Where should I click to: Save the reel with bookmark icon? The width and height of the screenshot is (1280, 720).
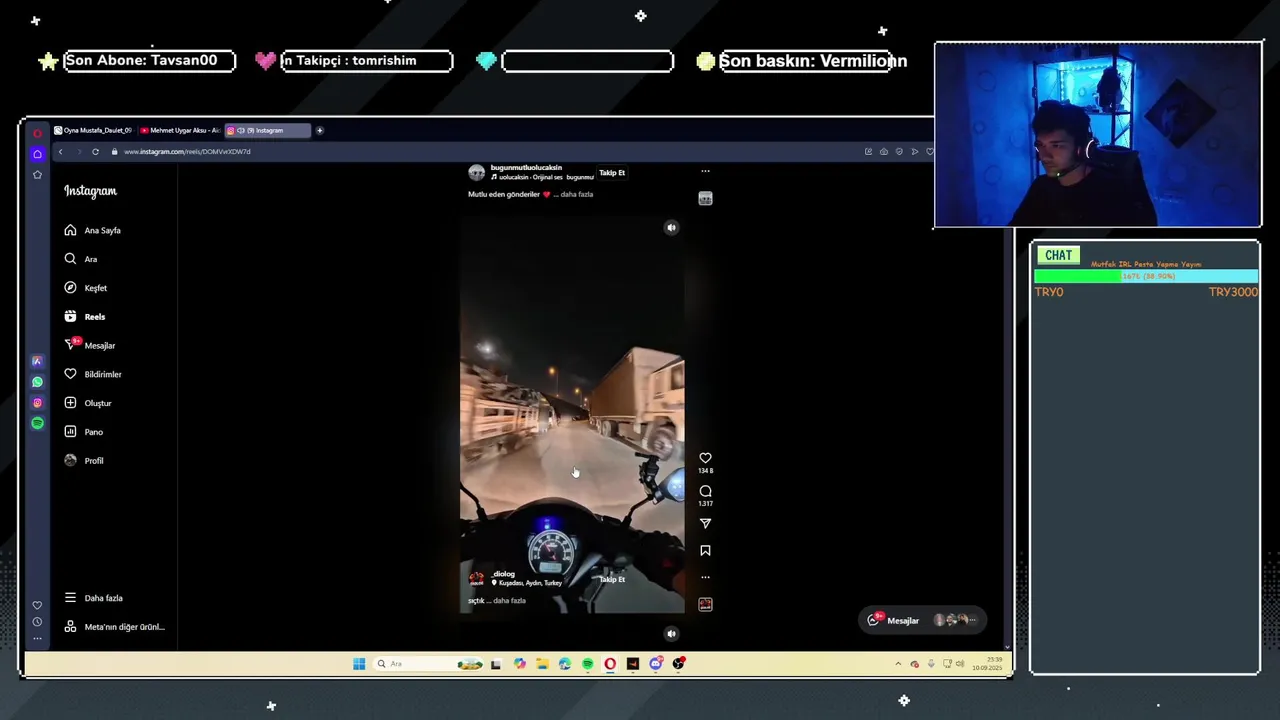point(705,550)
